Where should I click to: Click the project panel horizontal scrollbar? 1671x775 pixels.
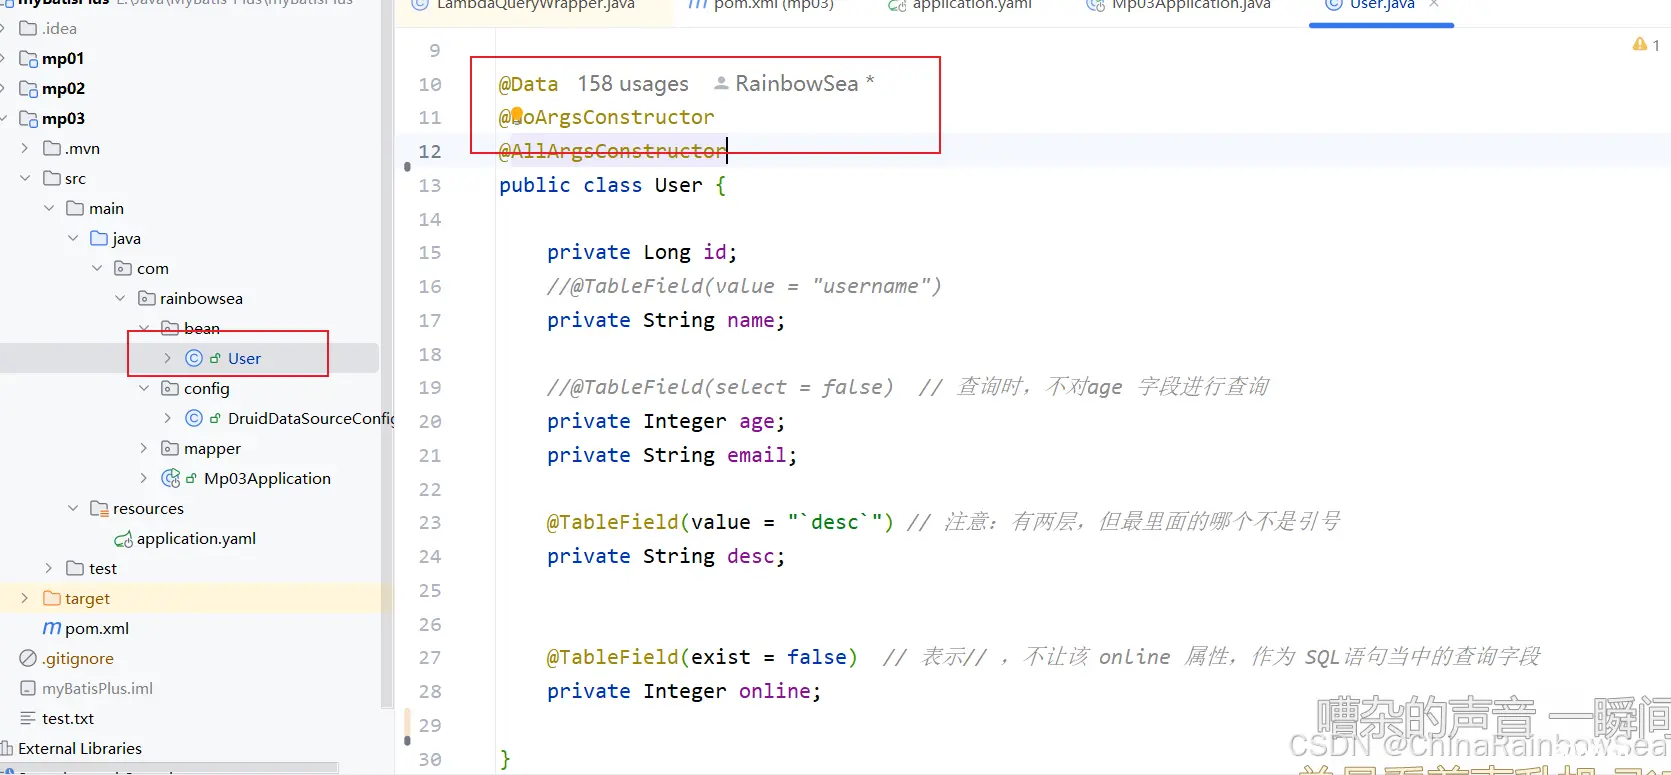(169, 770)
